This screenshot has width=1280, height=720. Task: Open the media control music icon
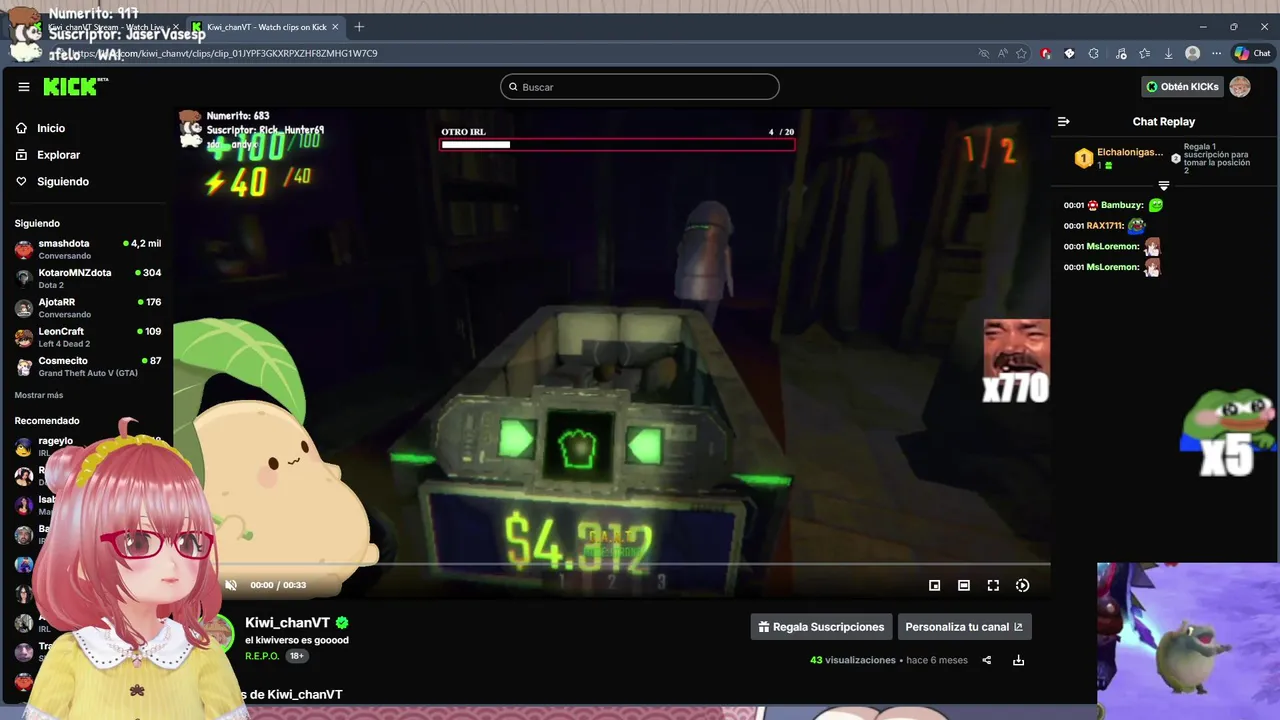pyautogui.click(x=1121, y=54)
